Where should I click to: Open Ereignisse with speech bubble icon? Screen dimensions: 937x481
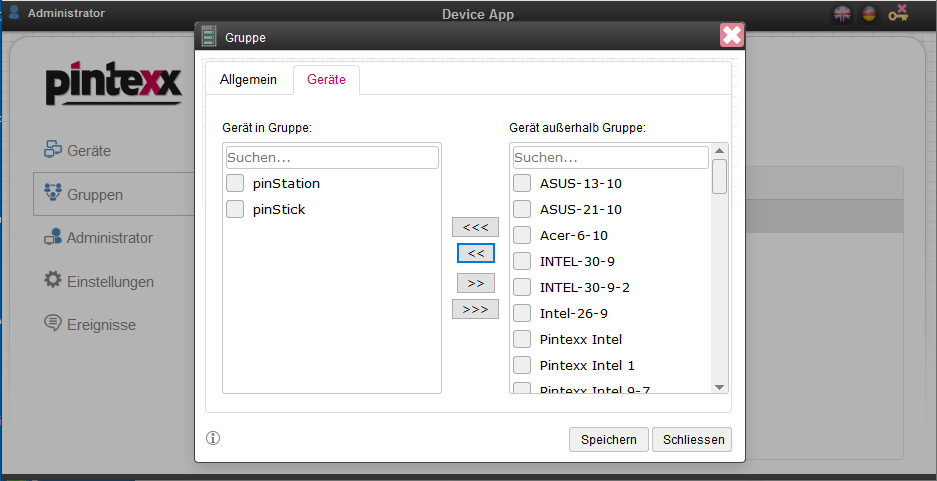(x=101, y=325)
